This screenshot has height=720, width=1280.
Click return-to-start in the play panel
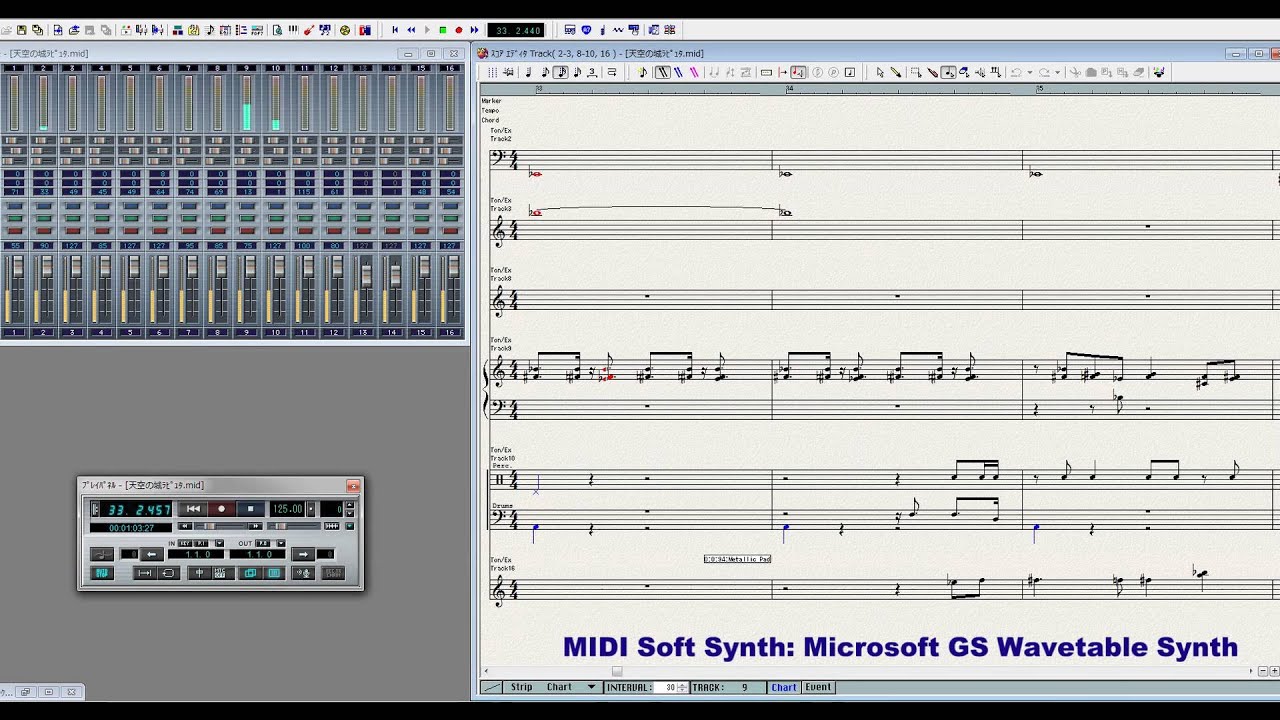click(x=193, y=509)
